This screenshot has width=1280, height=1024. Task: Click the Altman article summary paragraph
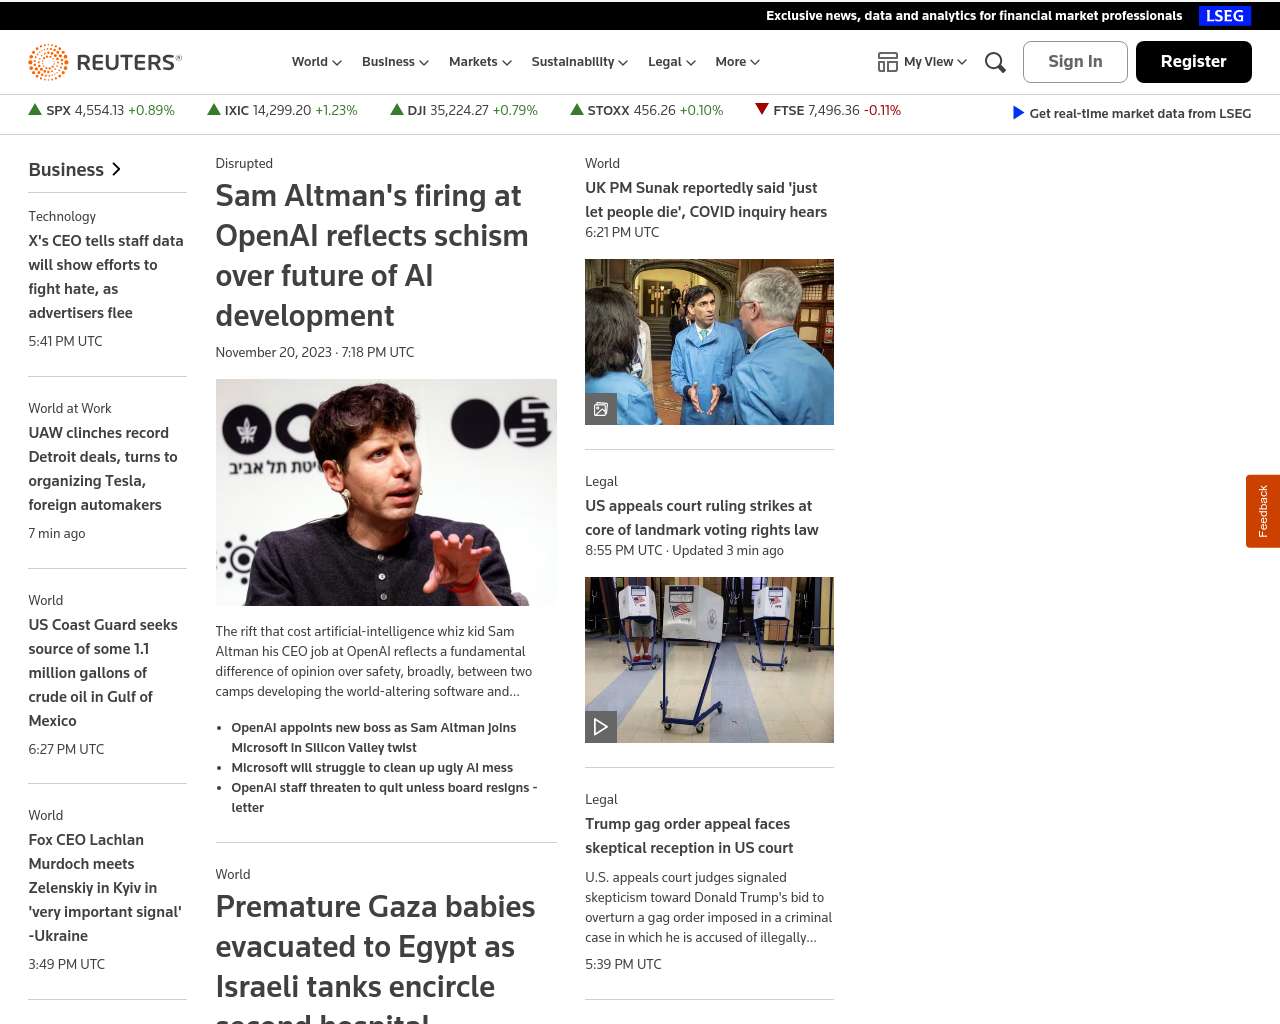tap(374, 661)
